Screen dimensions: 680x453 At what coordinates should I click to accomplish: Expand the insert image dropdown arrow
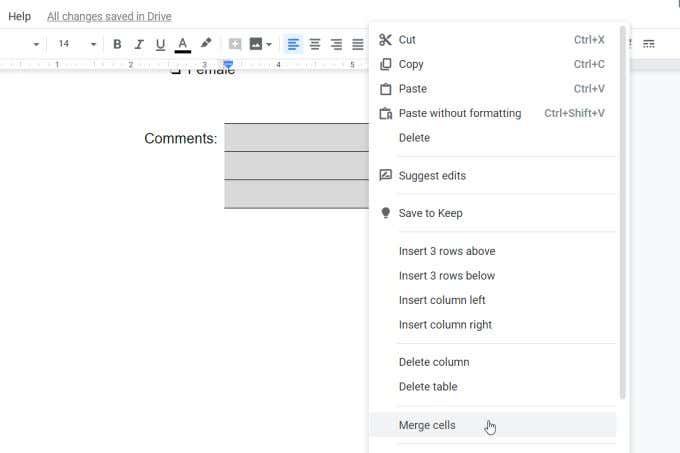(269, 44)
